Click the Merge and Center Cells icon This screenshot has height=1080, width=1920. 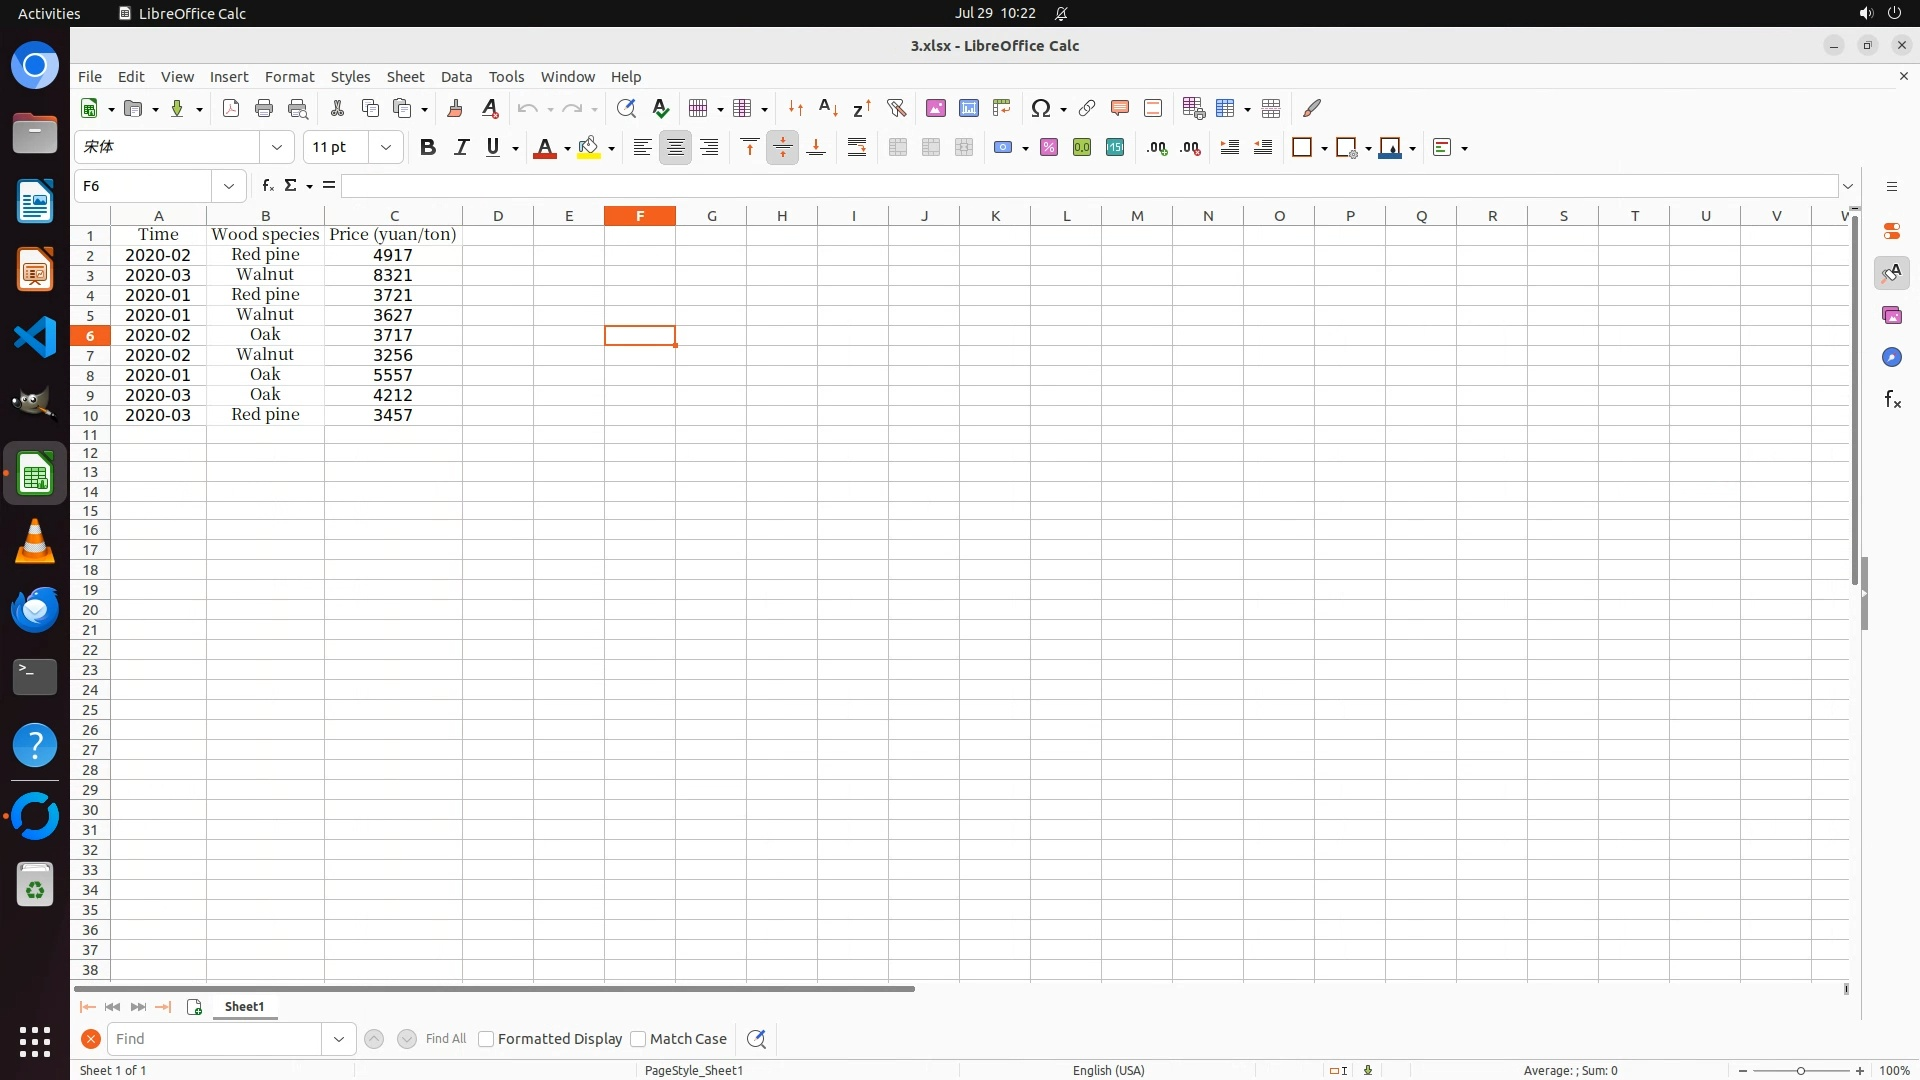[897, 148]
